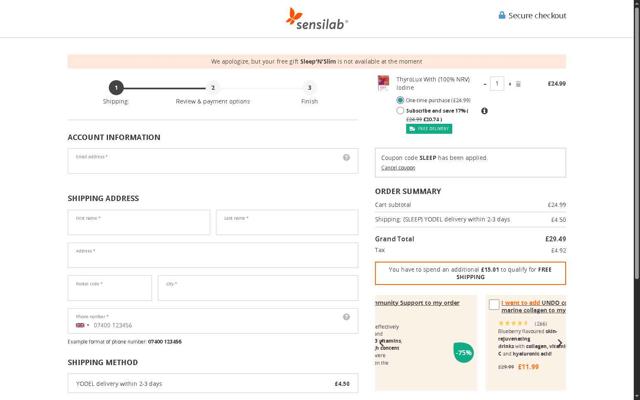Click the Sensilab logo

tap(317, 19)
